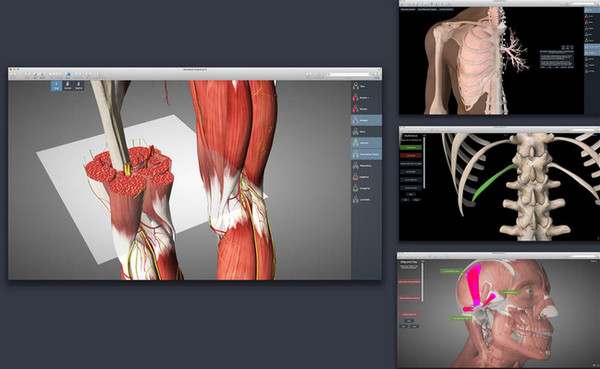Turn off the highlighted Arteries layer

366,120
